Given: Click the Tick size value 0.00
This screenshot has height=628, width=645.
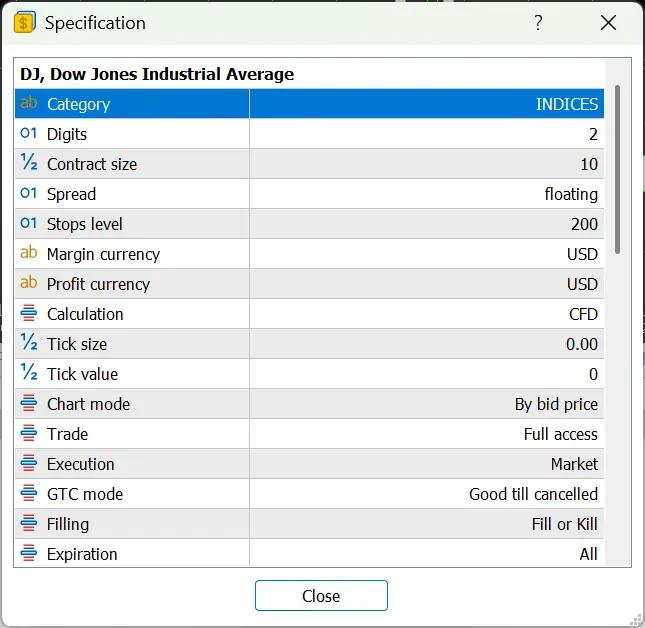Looking at the screenshot, I should 582,345.
